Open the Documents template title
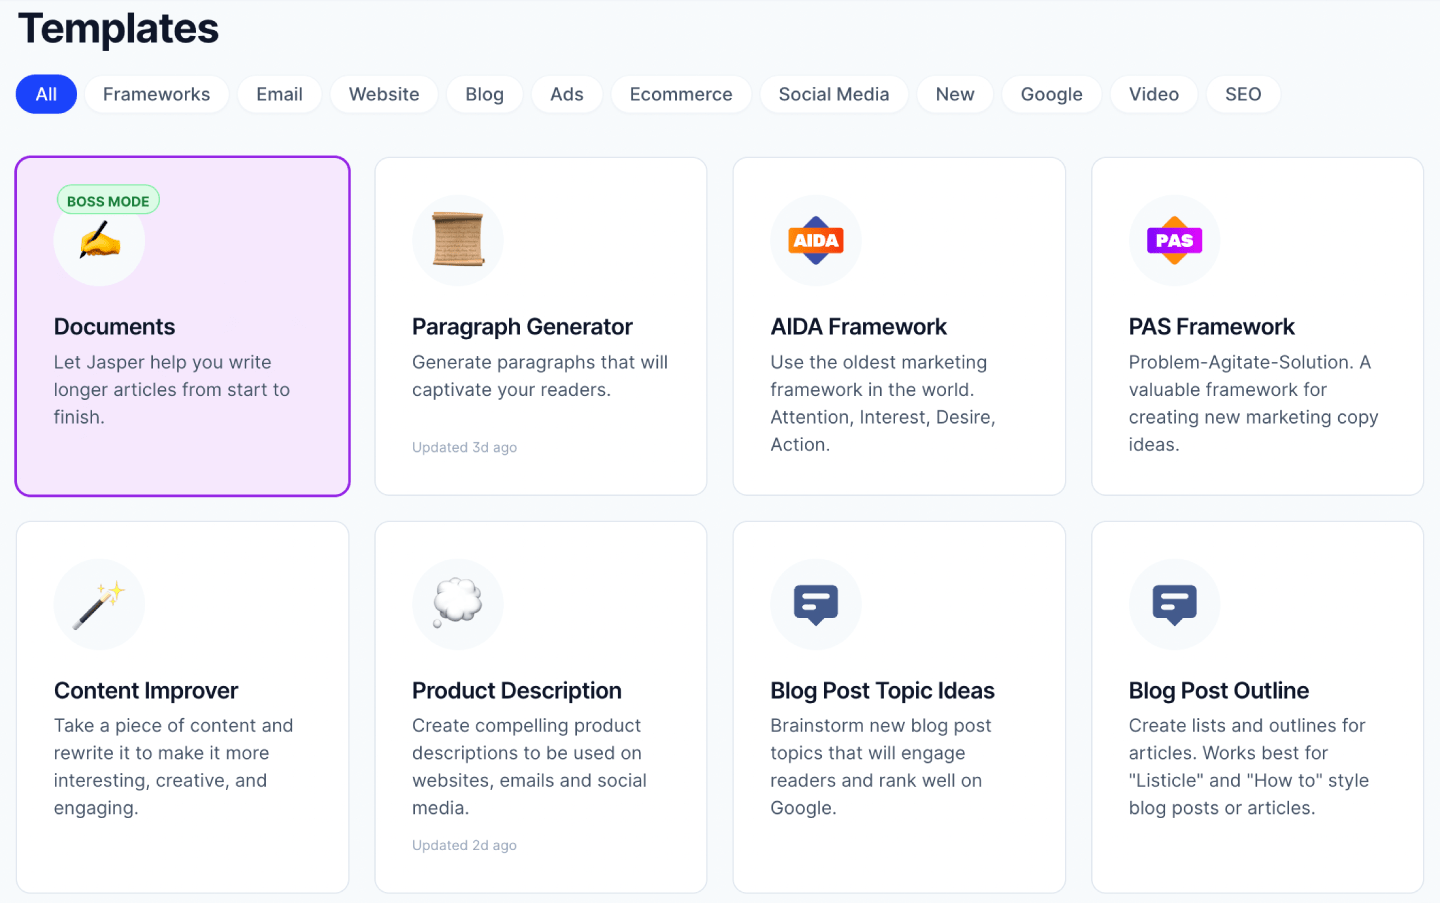1440x903 pixels. pyautogui.click(x=114, y=327)
